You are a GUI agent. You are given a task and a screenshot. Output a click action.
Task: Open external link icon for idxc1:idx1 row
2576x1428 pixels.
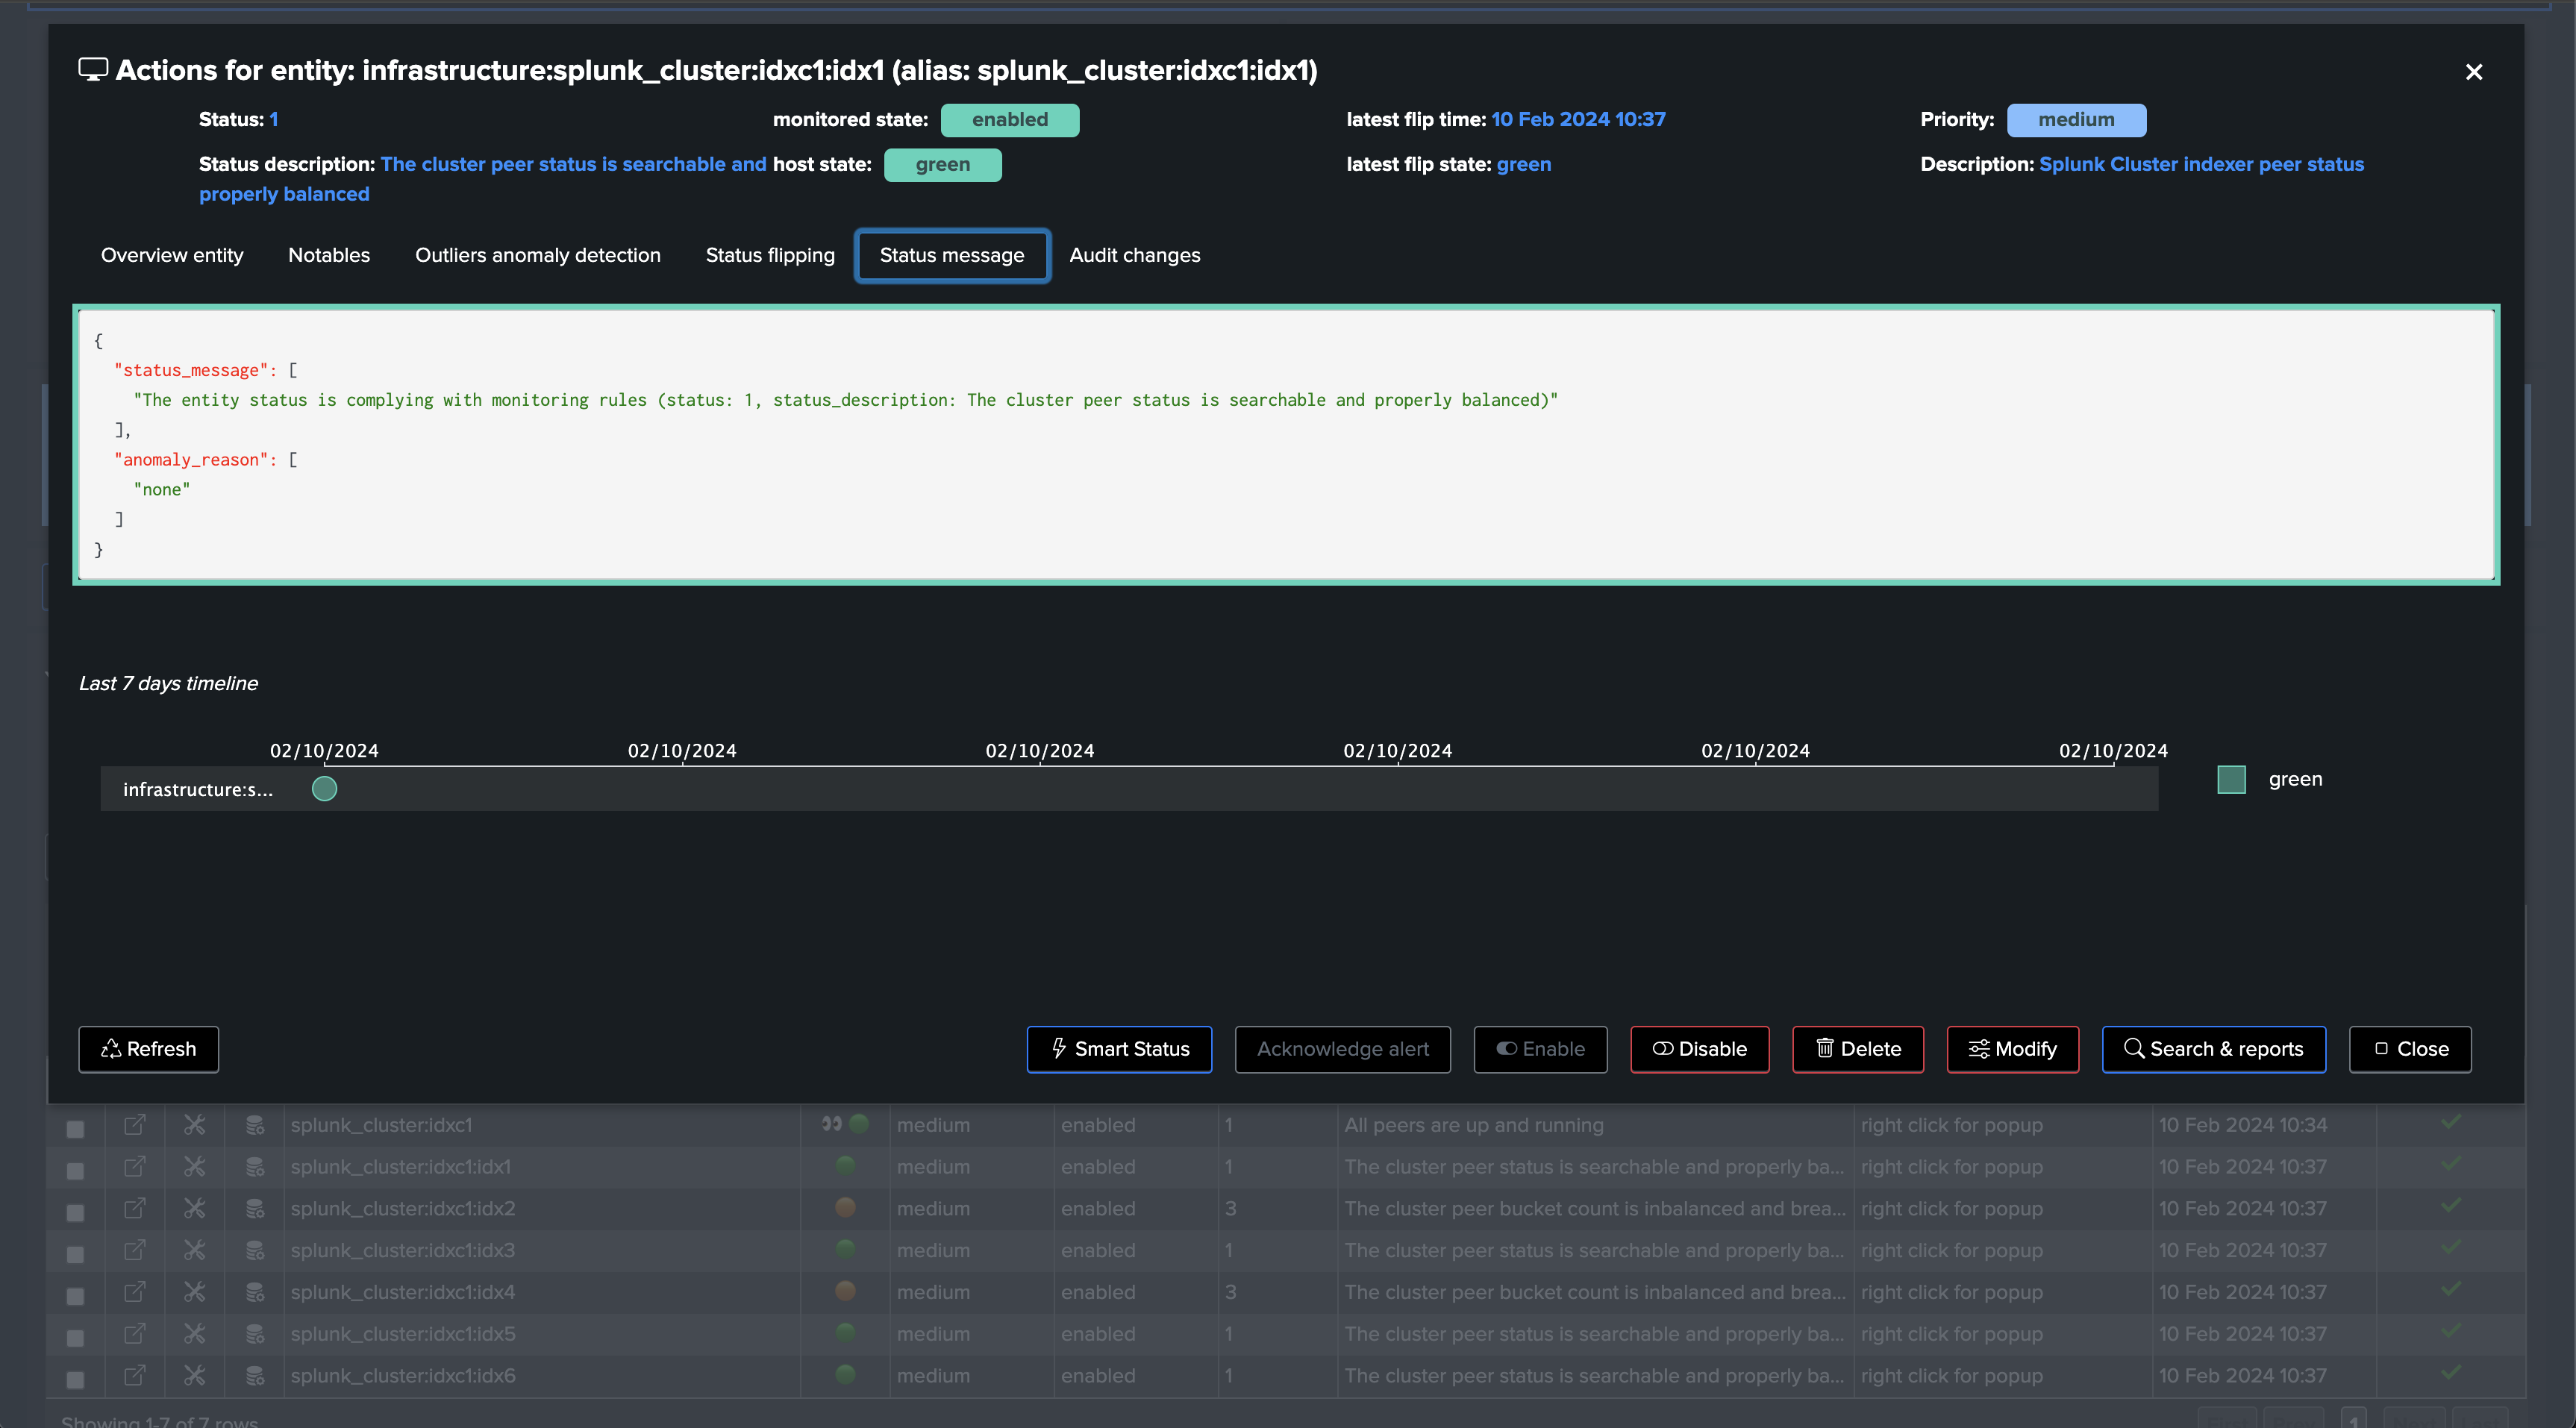point(134,1166)
